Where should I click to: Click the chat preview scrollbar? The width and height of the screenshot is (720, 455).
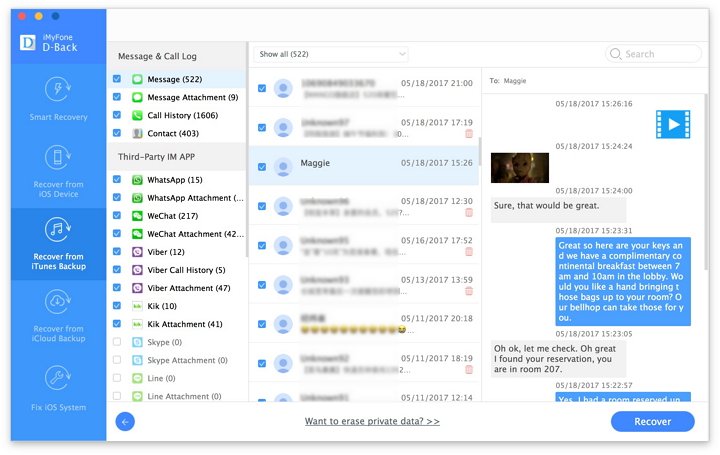[x=706, y=181]
